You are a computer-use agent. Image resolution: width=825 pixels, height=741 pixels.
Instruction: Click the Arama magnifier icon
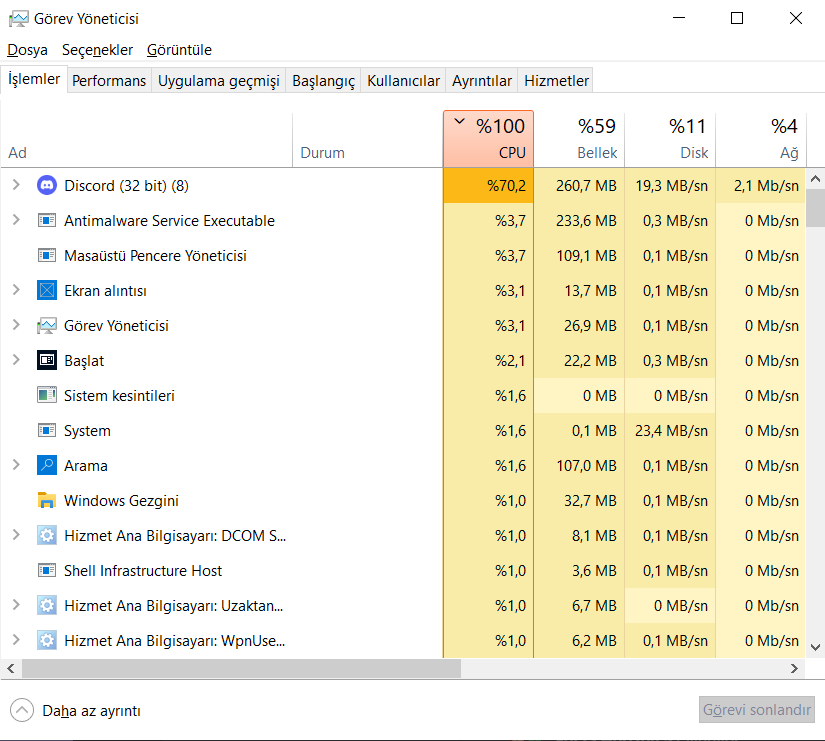[47, 465]
